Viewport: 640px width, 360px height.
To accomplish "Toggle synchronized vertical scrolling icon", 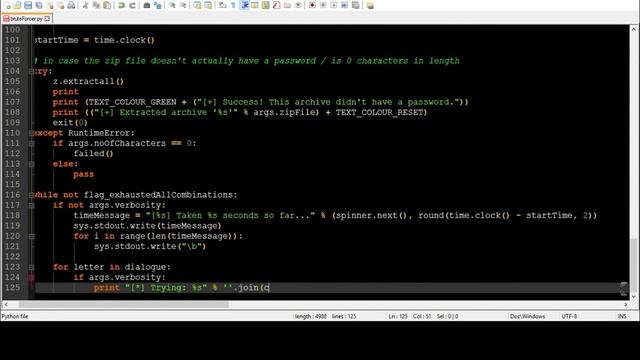I will 197,5.
